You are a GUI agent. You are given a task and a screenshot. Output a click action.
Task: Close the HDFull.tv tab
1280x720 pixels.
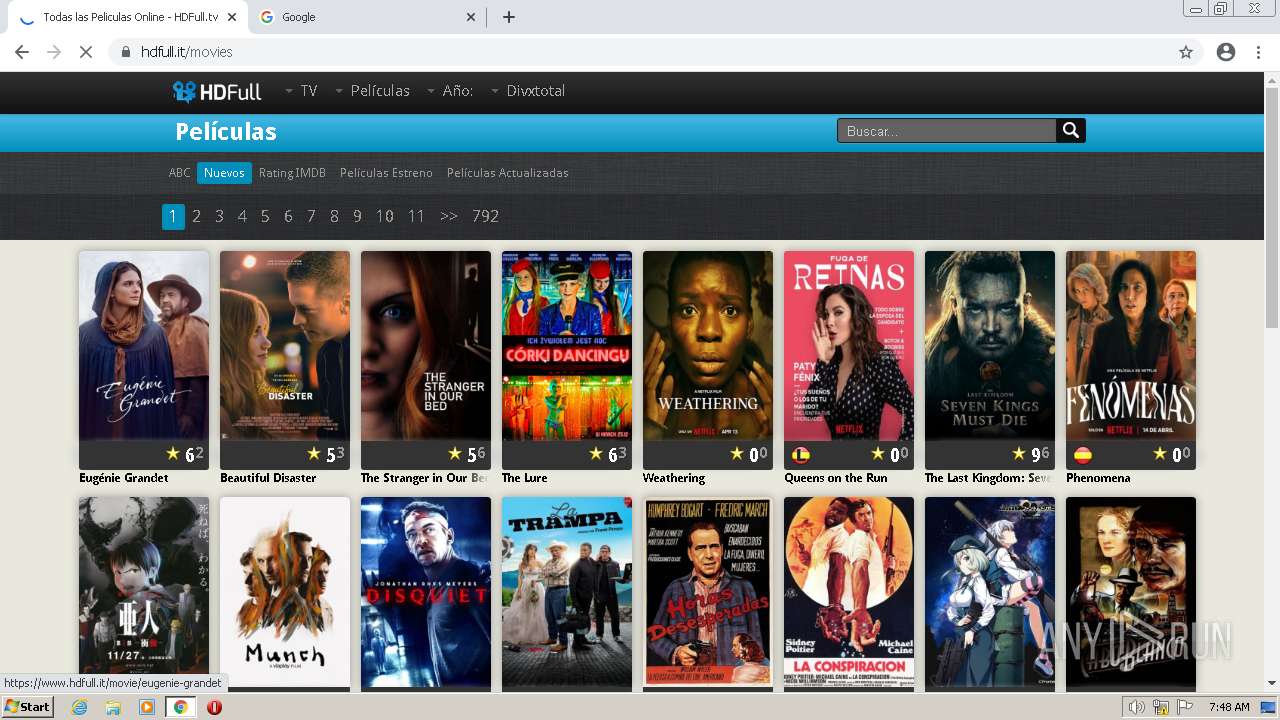pyautogui.click(x=232, y=17)
